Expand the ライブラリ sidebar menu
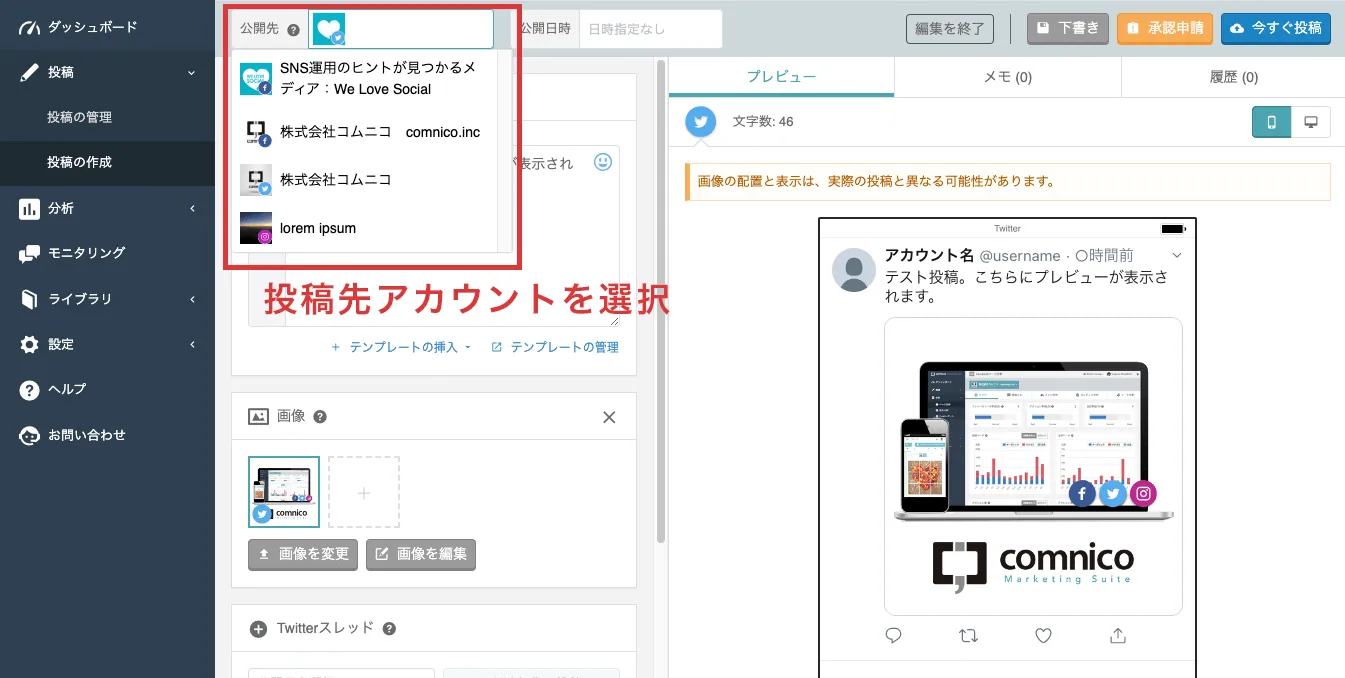 click(191, 299)
